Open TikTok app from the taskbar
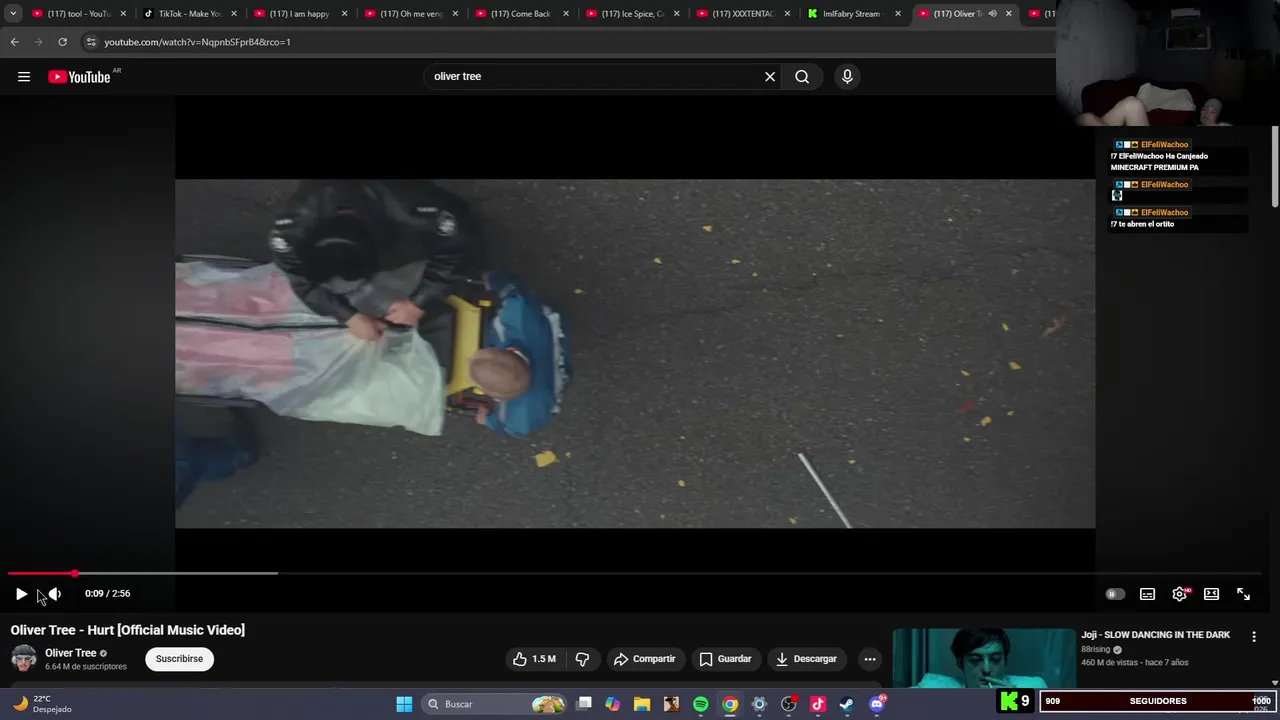Image resolution: width=1280 pixels, height=720 pixels. pos(818,704)
